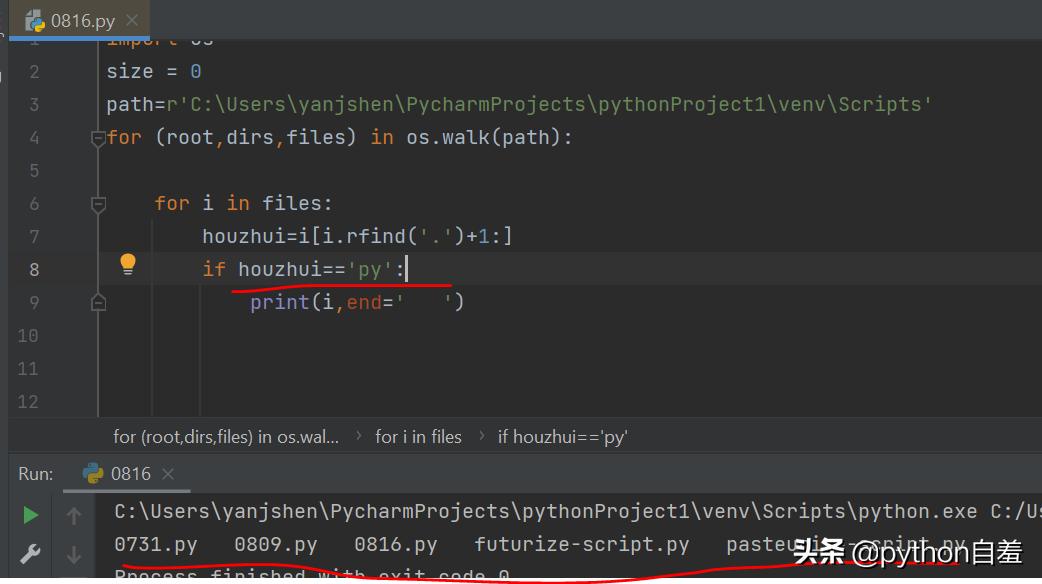The width and height of the screenshot is (1042, 584).
Task: Close the 0816.py editor tab
Action: pos(134,20)
